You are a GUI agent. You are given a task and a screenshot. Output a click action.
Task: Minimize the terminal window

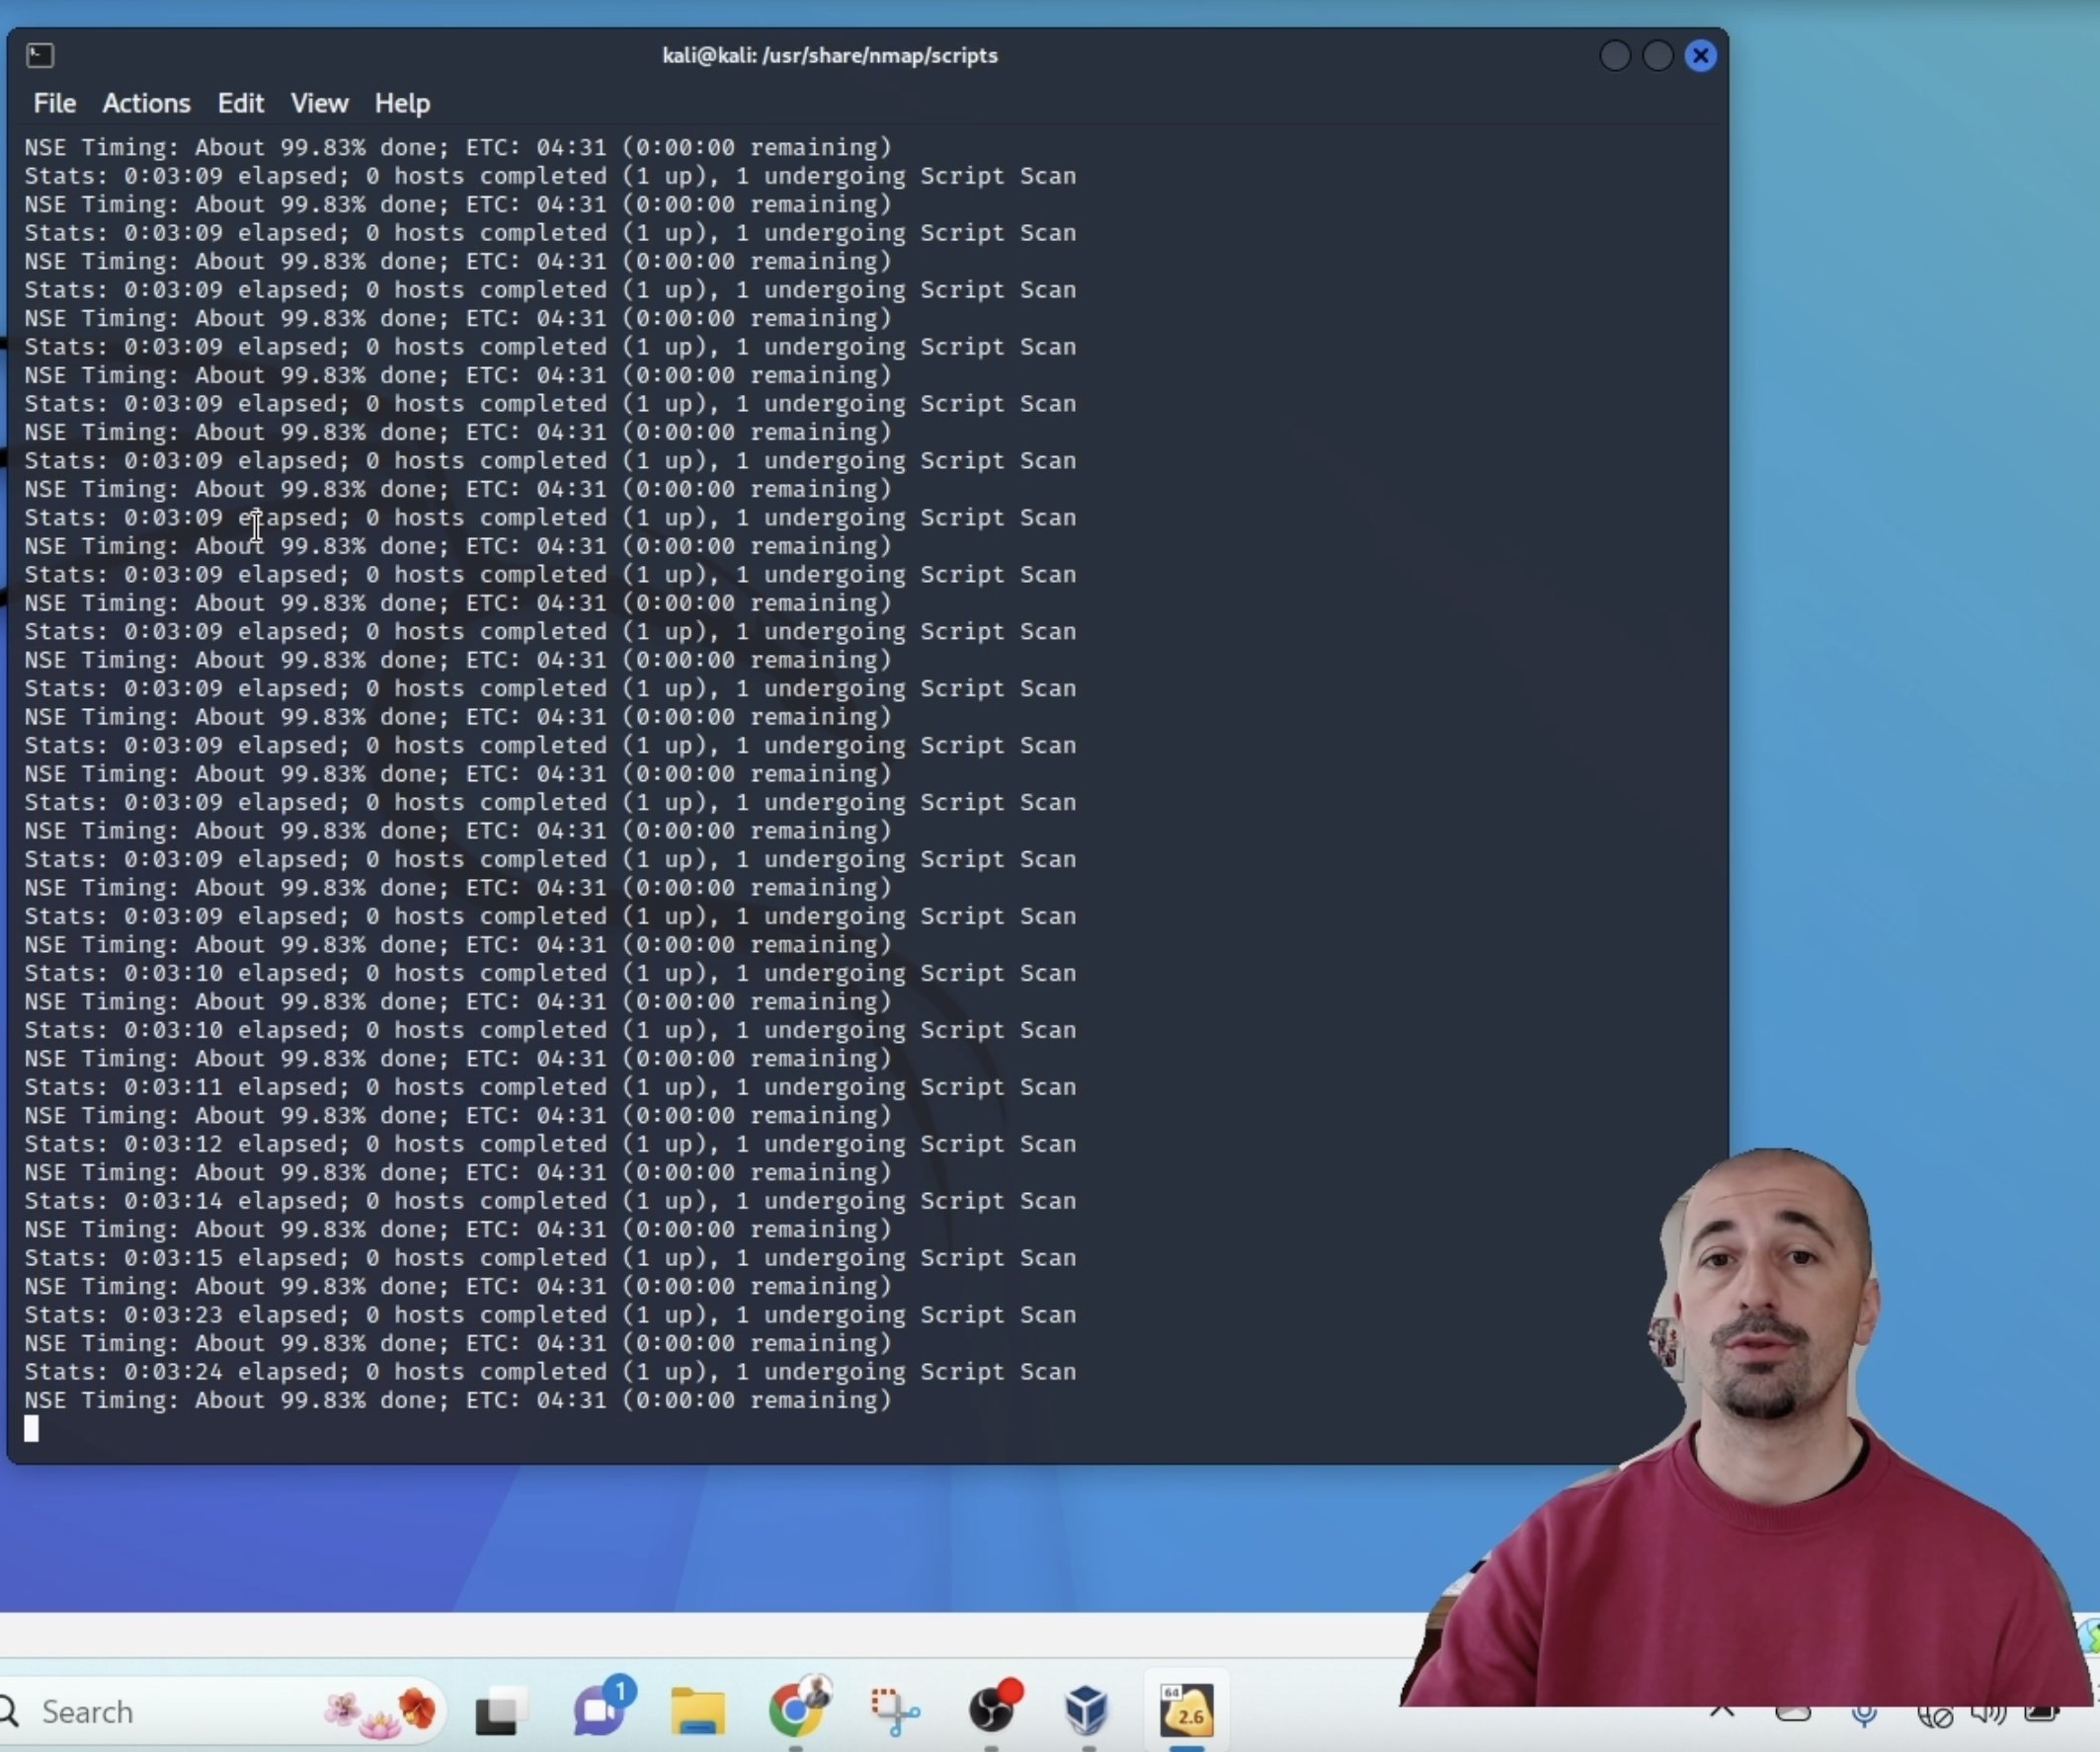coord(1614,56)
